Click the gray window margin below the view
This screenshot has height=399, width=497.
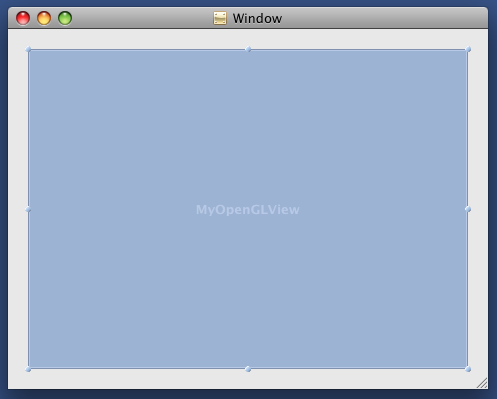(x=248, y=379)
